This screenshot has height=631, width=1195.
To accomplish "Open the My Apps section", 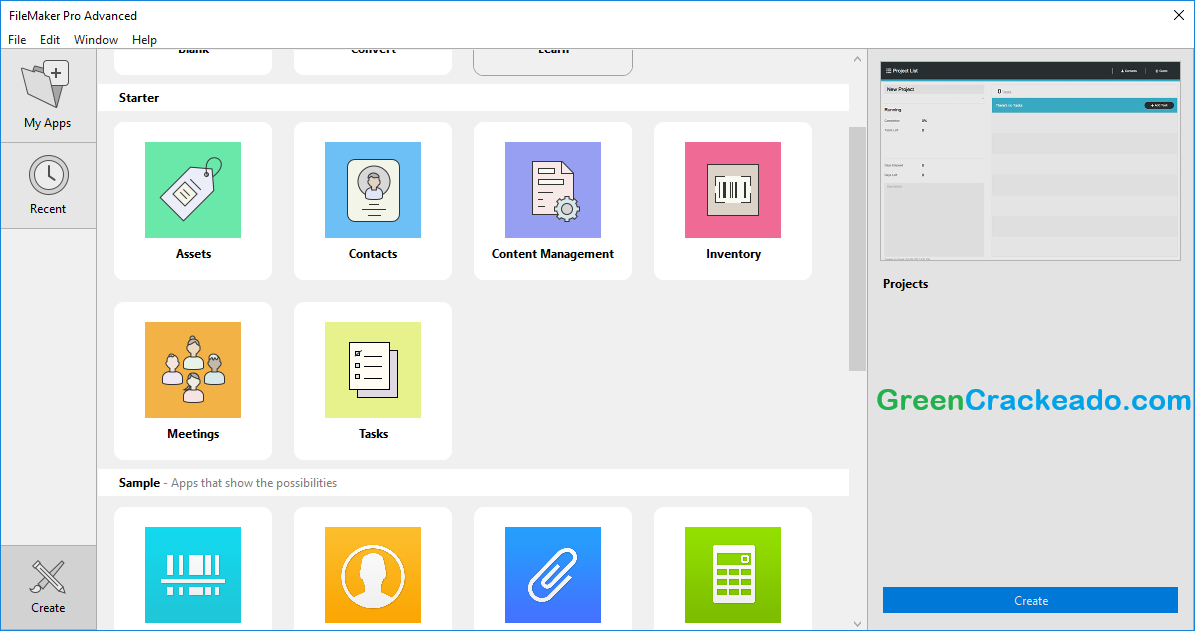I will (x=47, y=95).
